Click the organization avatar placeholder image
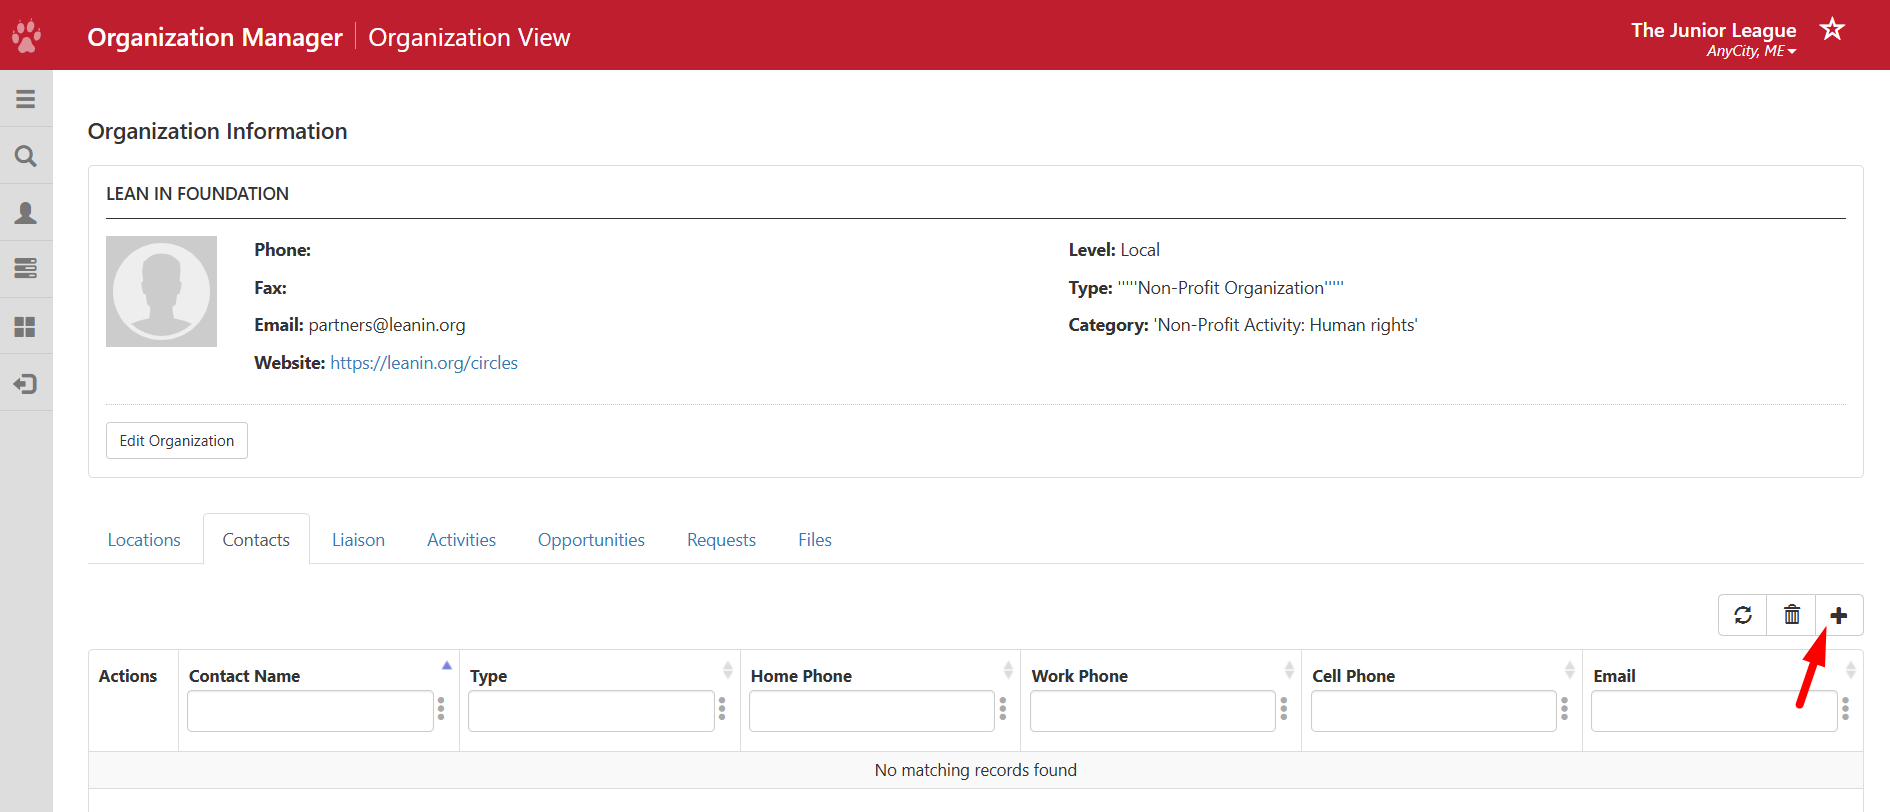This screenshot has height=812, width=1890. 161,291
